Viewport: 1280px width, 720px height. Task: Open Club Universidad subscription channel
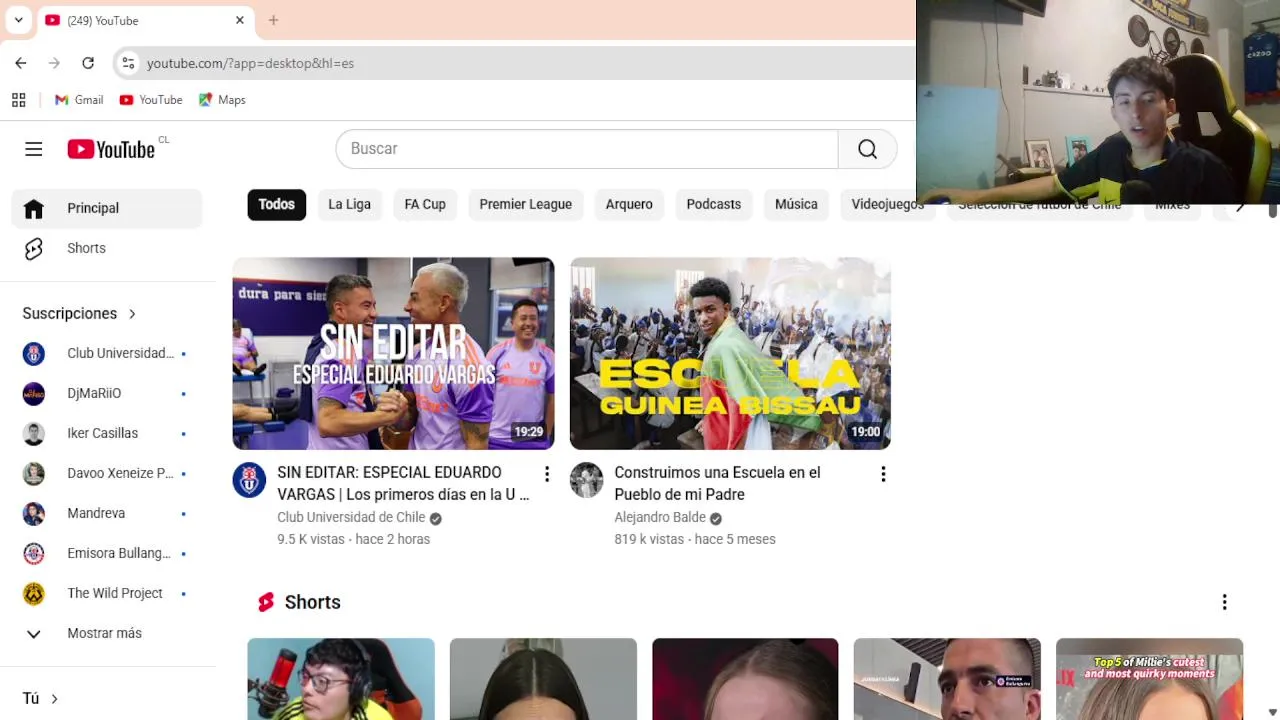107,353
